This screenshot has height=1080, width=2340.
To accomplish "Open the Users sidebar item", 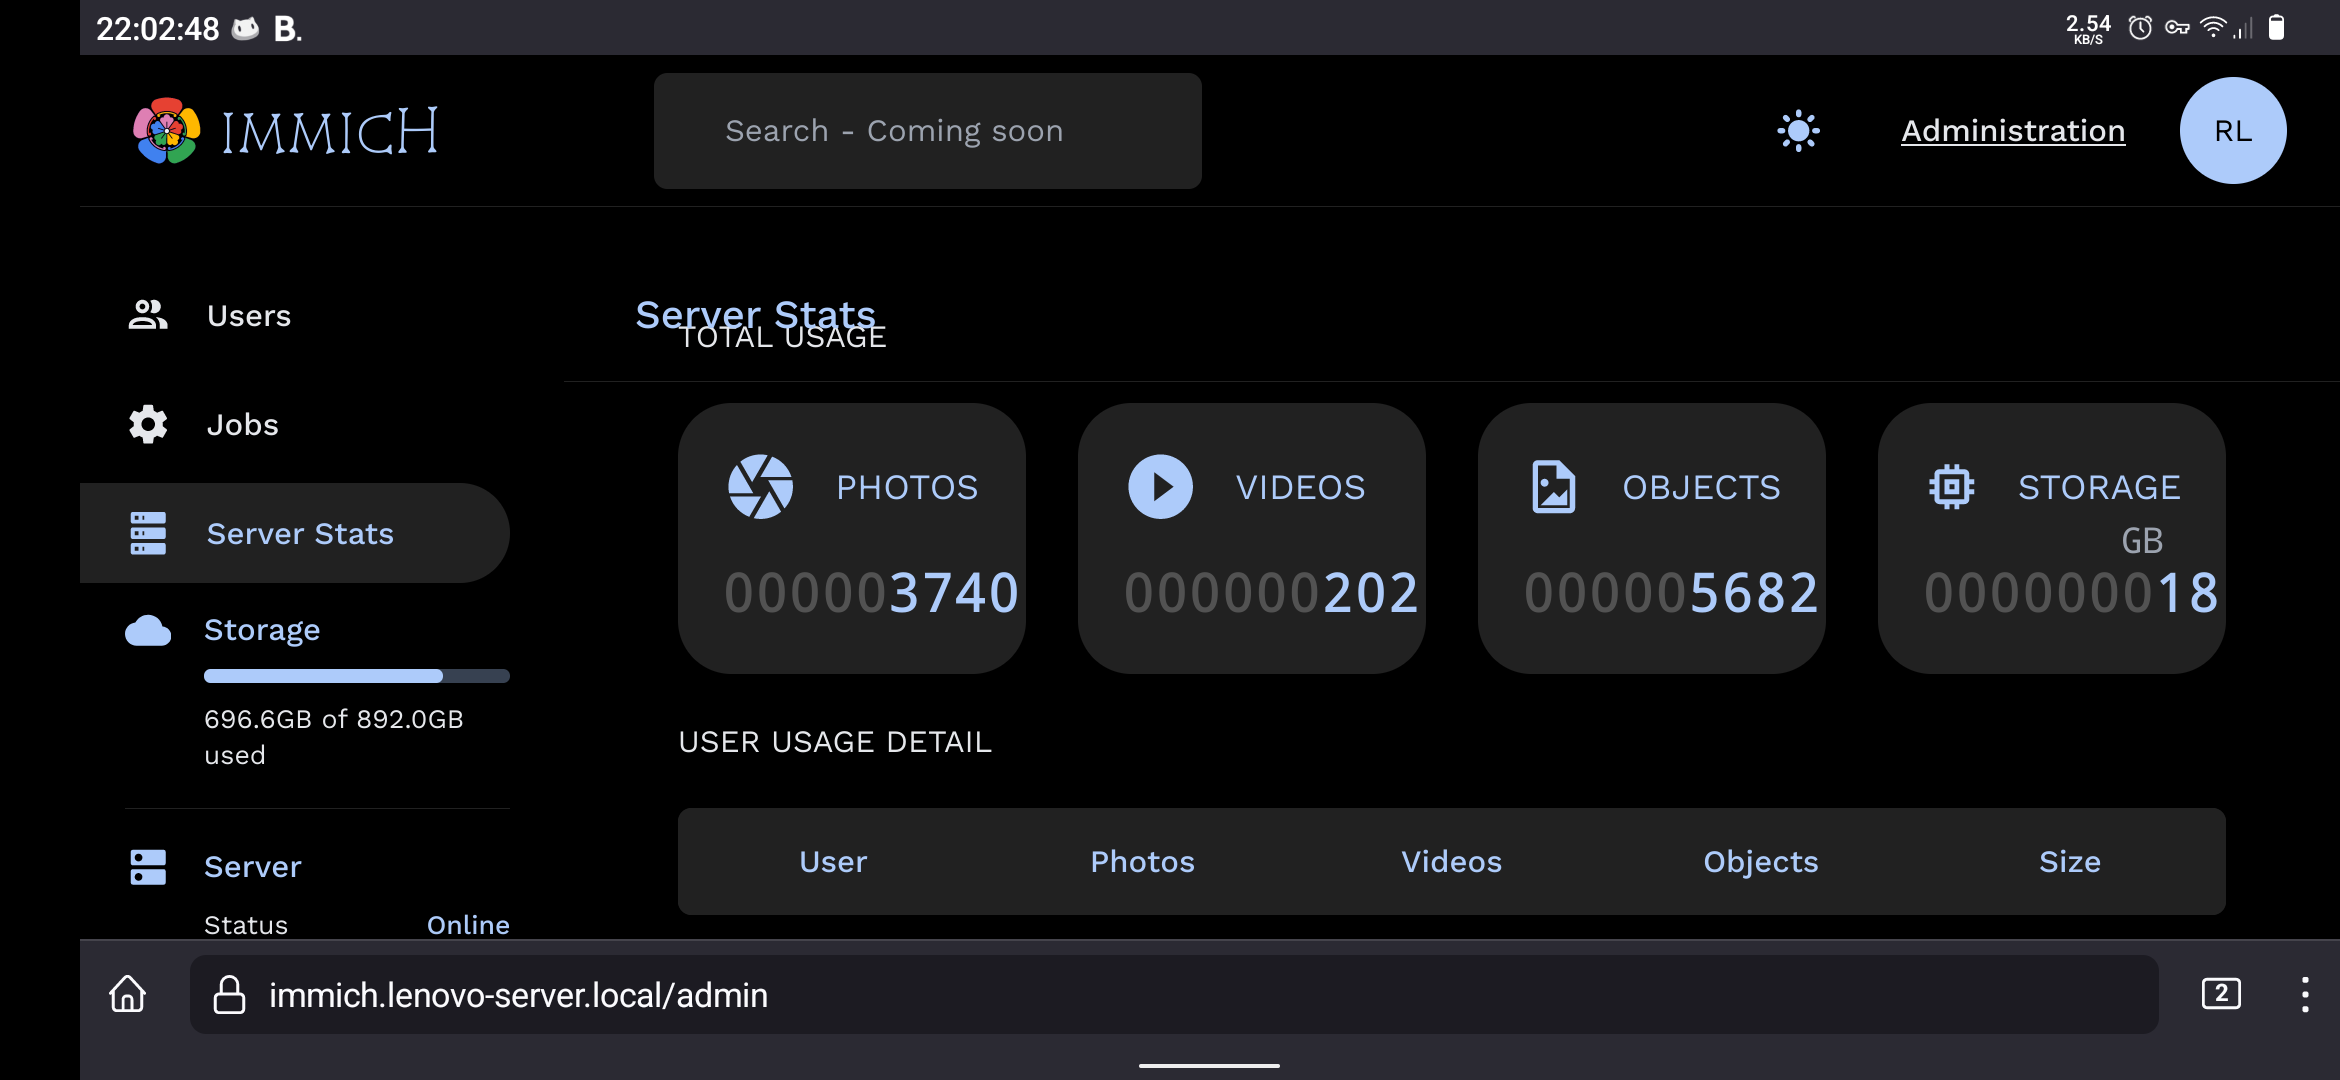I will click(x=249, y=316).
